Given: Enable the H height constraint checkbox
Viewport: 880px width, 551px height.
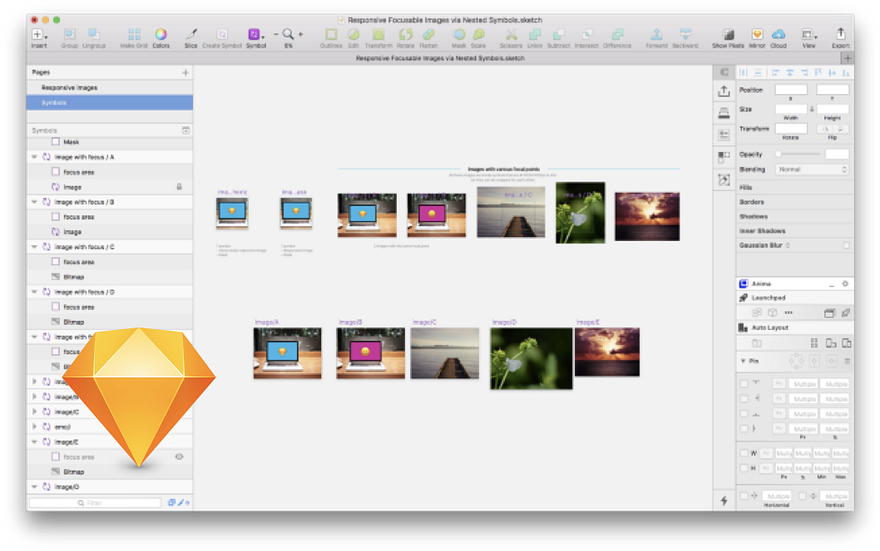Looking at the screenshot, I should [744, 468].
